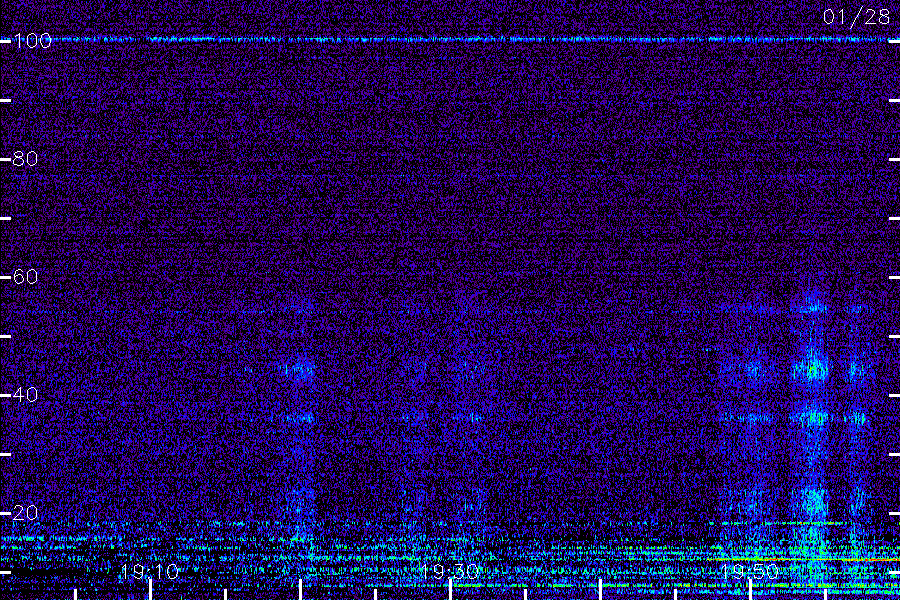Click the 100 frequency axis label
Screen dimensions: 900x600
32,41
